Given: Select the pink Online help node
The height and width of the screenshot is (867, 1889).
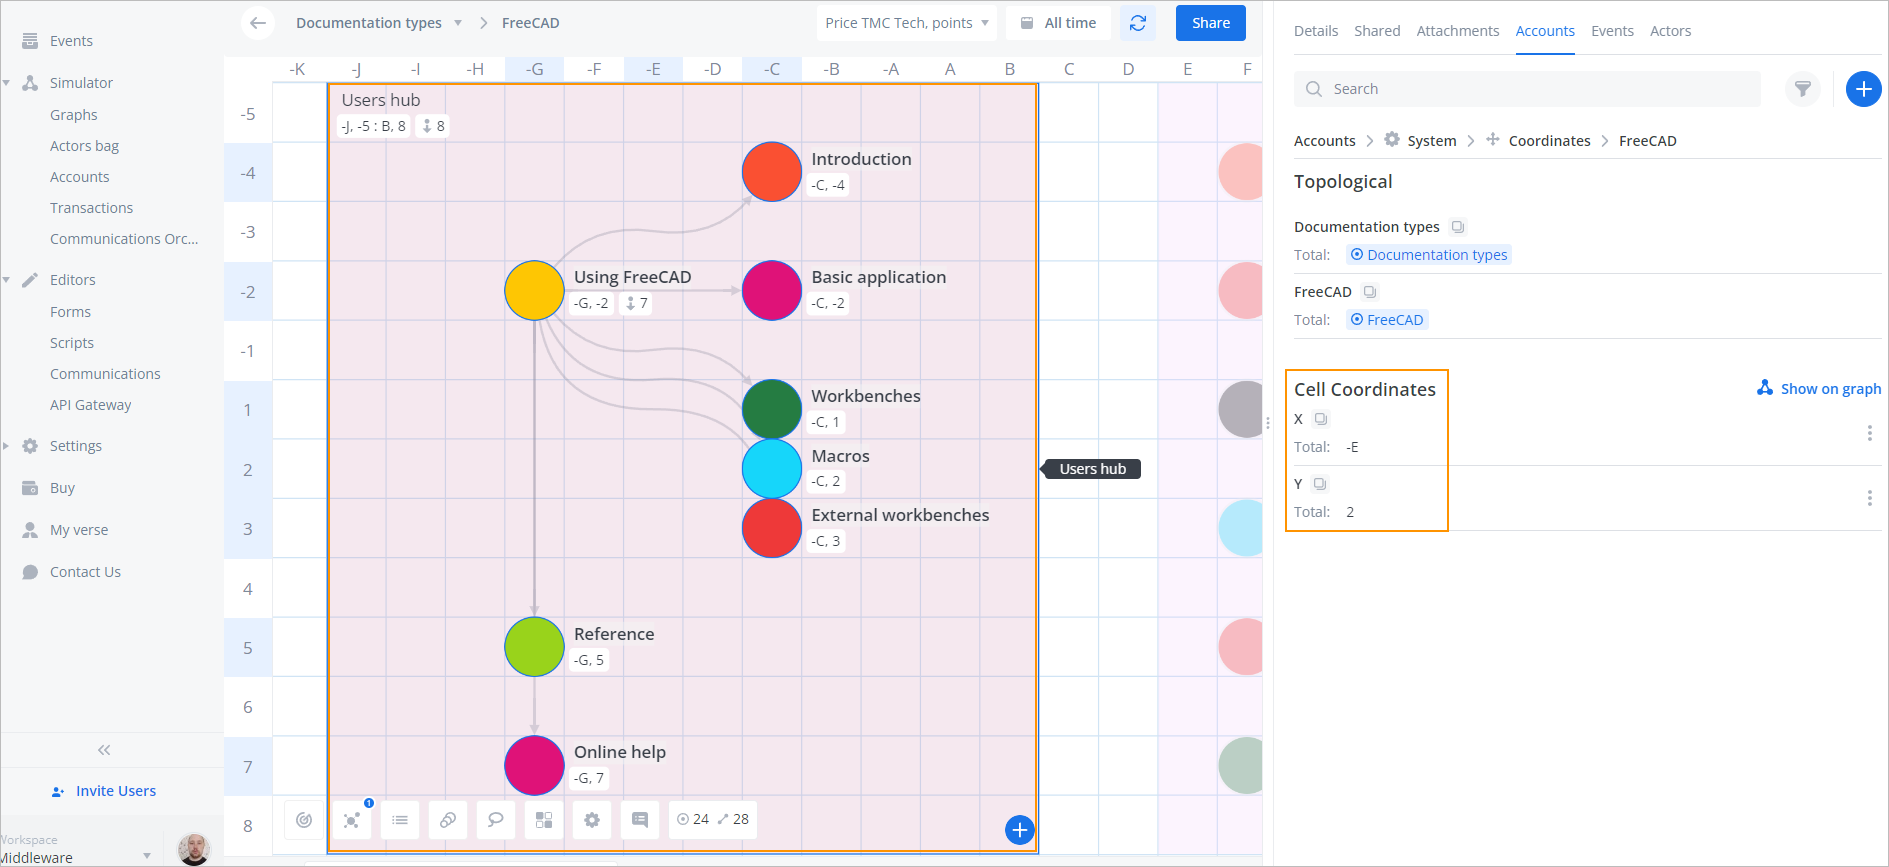Looking at the screenshot, I should (534, 766).
